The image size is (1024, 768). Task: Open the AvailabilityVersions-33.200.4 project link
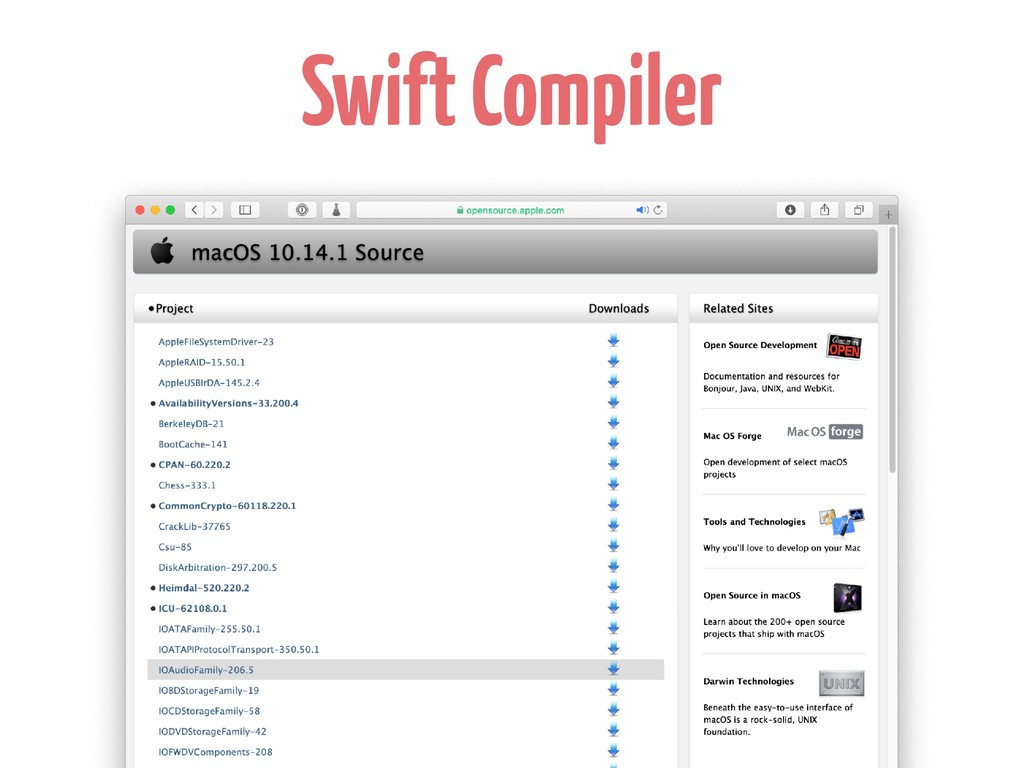[x=228, y=403]
